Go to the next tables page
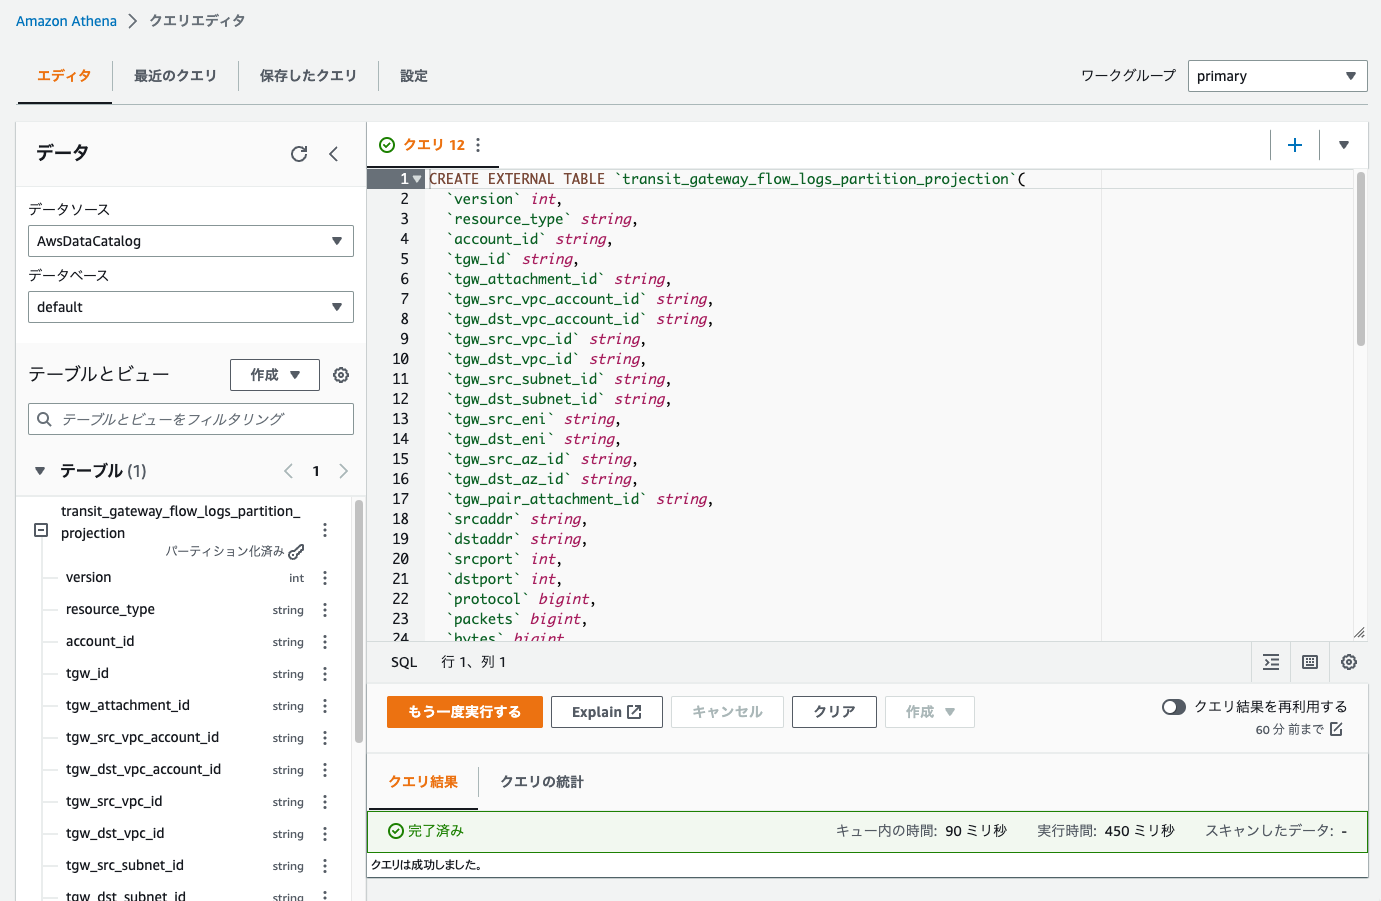The width and height of the screenshot is (1381, 901). pos(343,471)
